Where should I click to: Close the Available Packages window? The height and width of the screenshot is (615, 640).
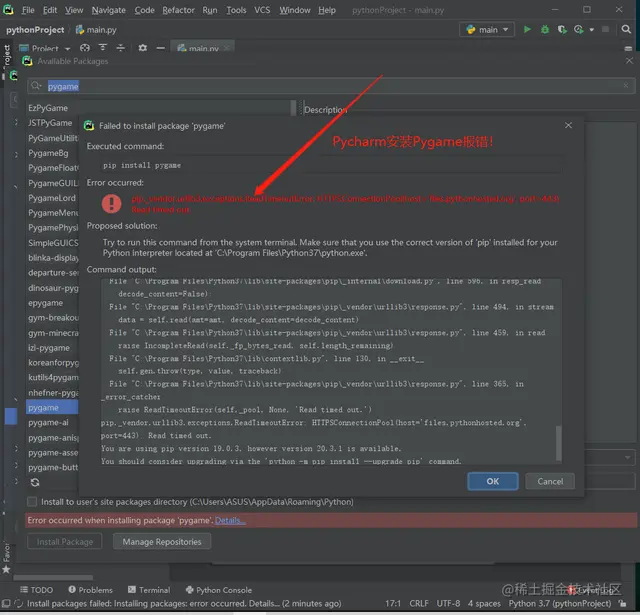(x=629, y=61)
